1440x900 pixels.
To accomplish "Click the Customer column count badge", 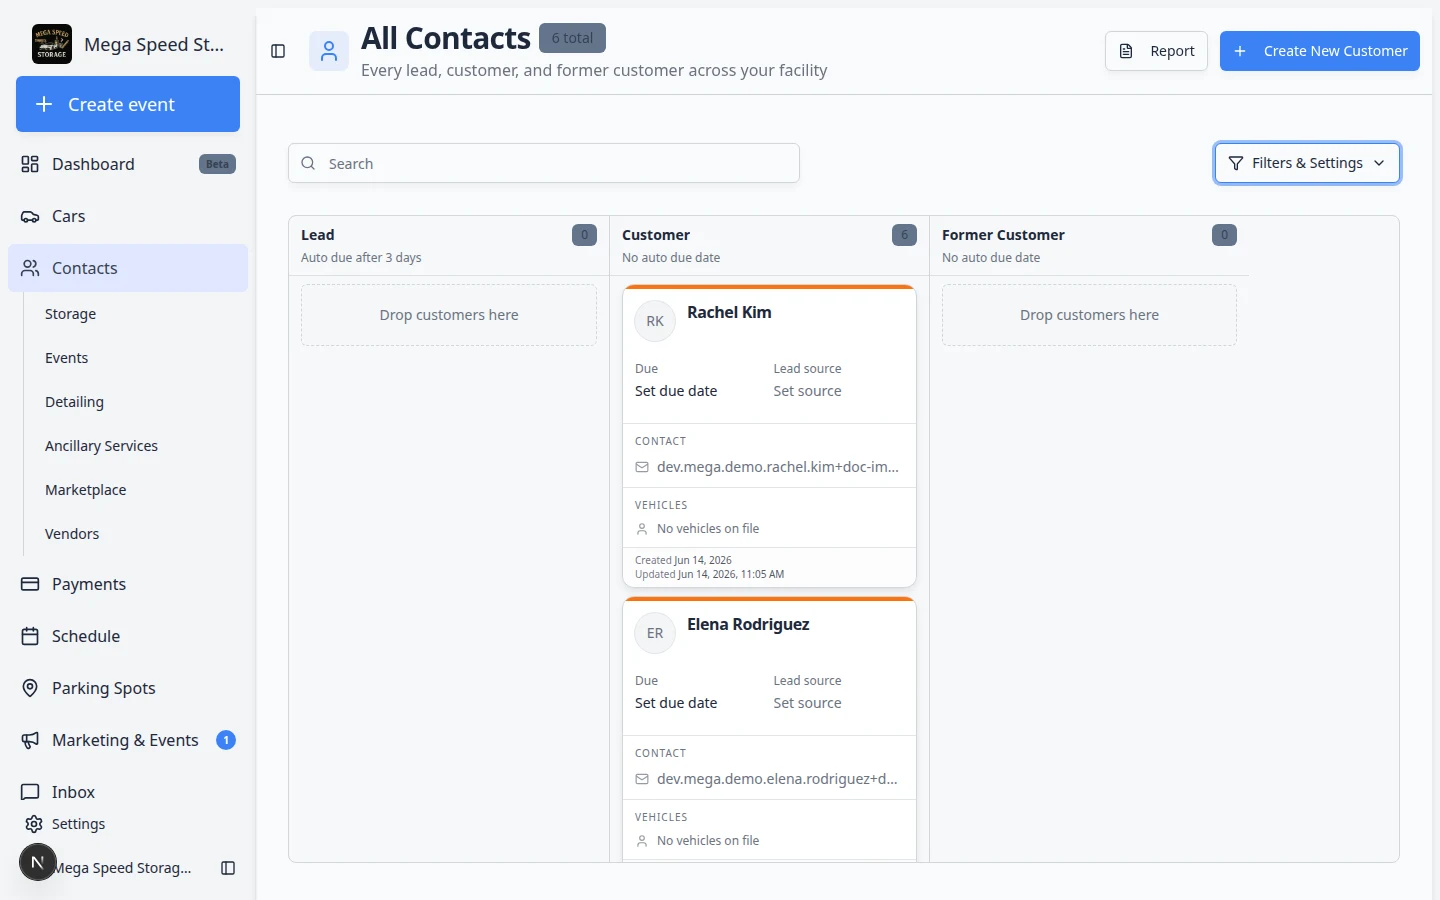I will (x=904, y=235).
